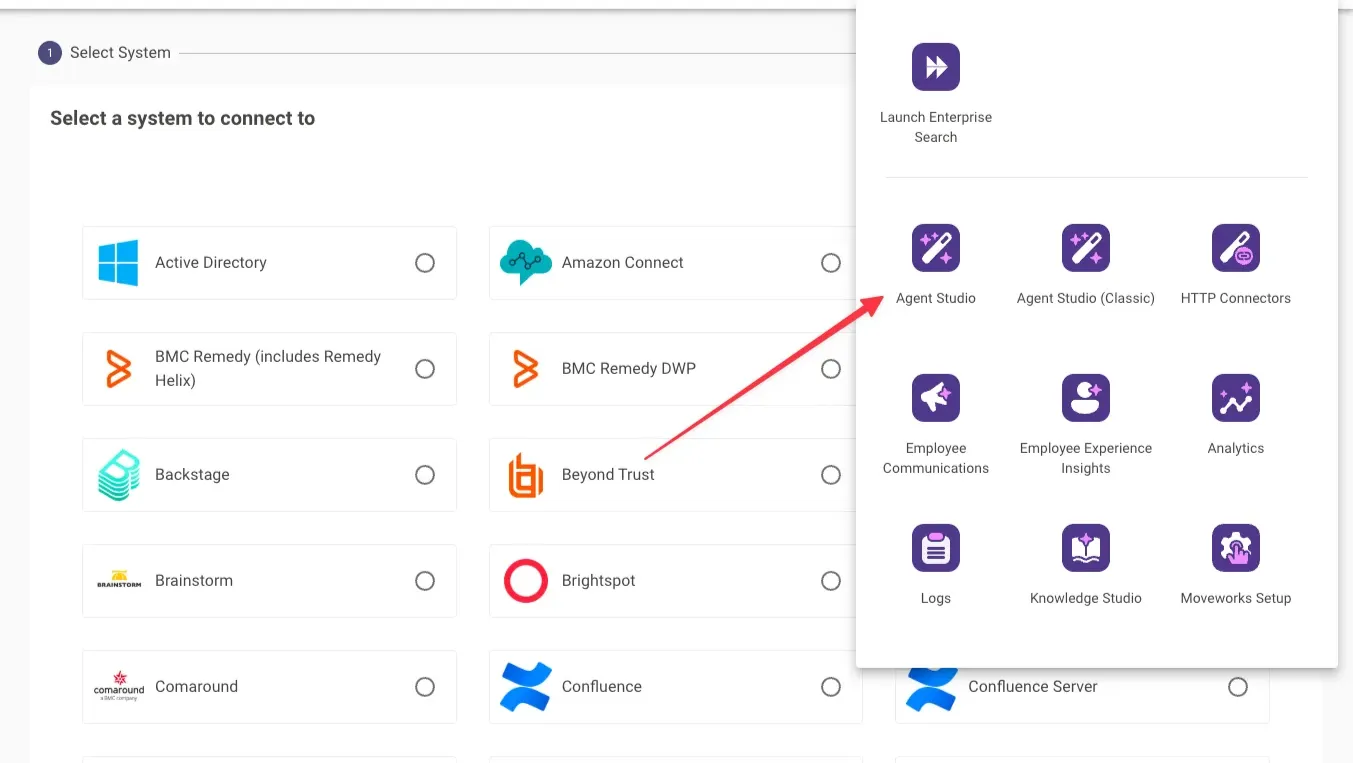
Task: Click the Brightspot red ring logo
Action: [x=525, y=581]
